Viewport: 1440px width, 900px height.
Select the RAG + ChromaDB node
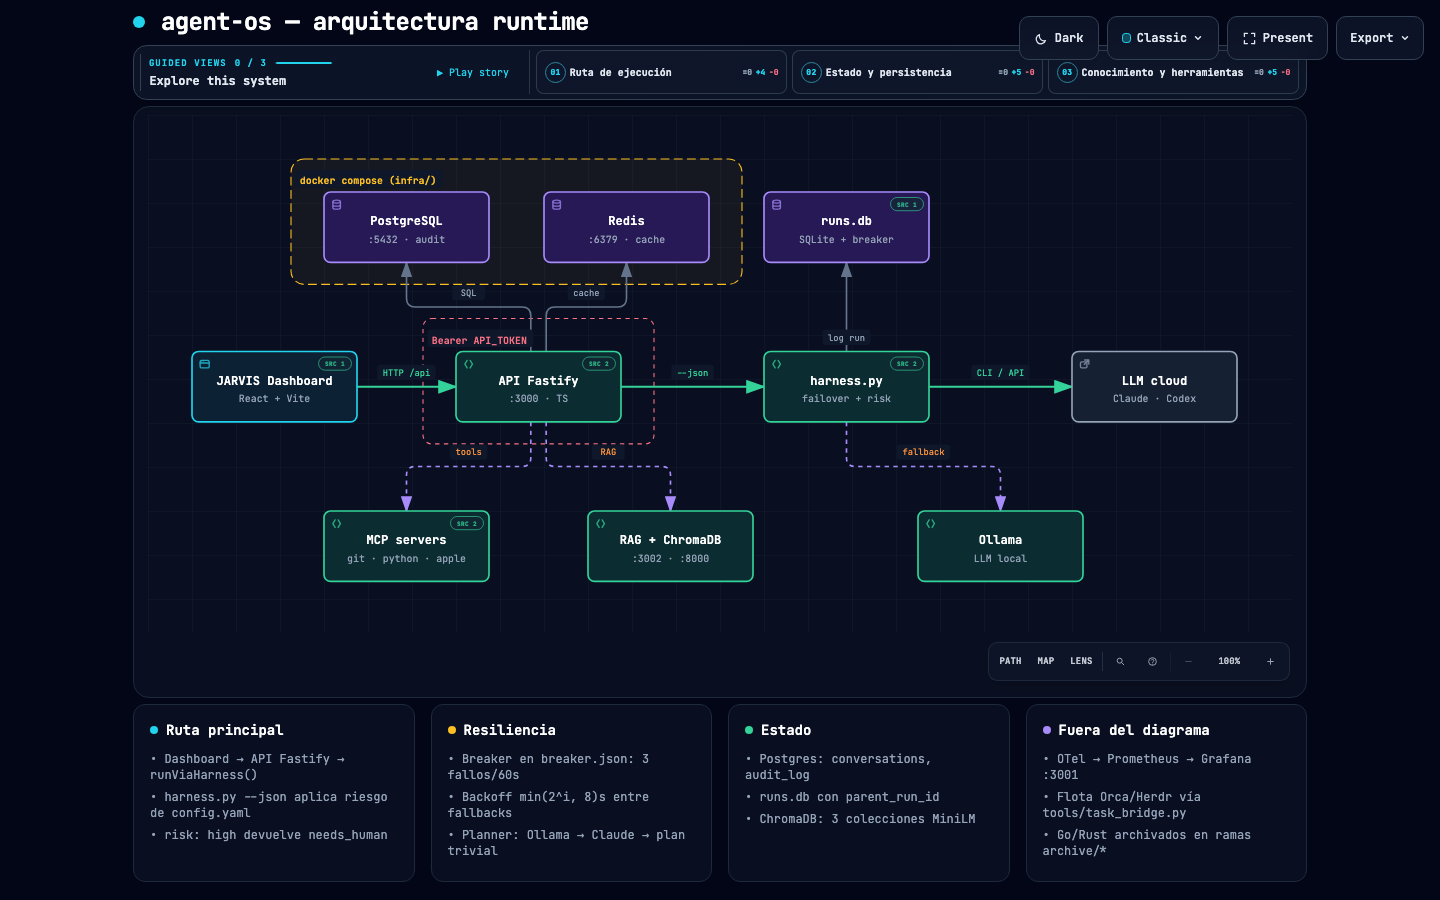(x=670, y=546)
